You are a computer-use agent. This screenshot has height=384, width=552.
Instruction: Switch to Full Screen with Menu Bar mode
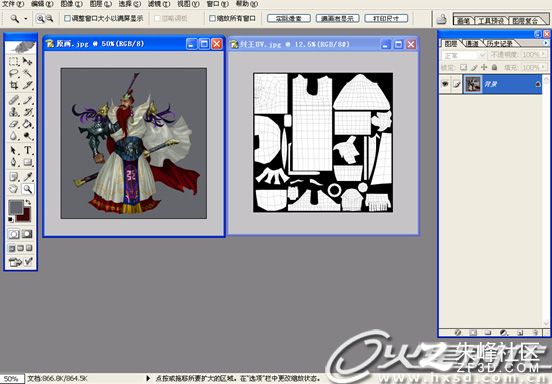pos(20,248)
